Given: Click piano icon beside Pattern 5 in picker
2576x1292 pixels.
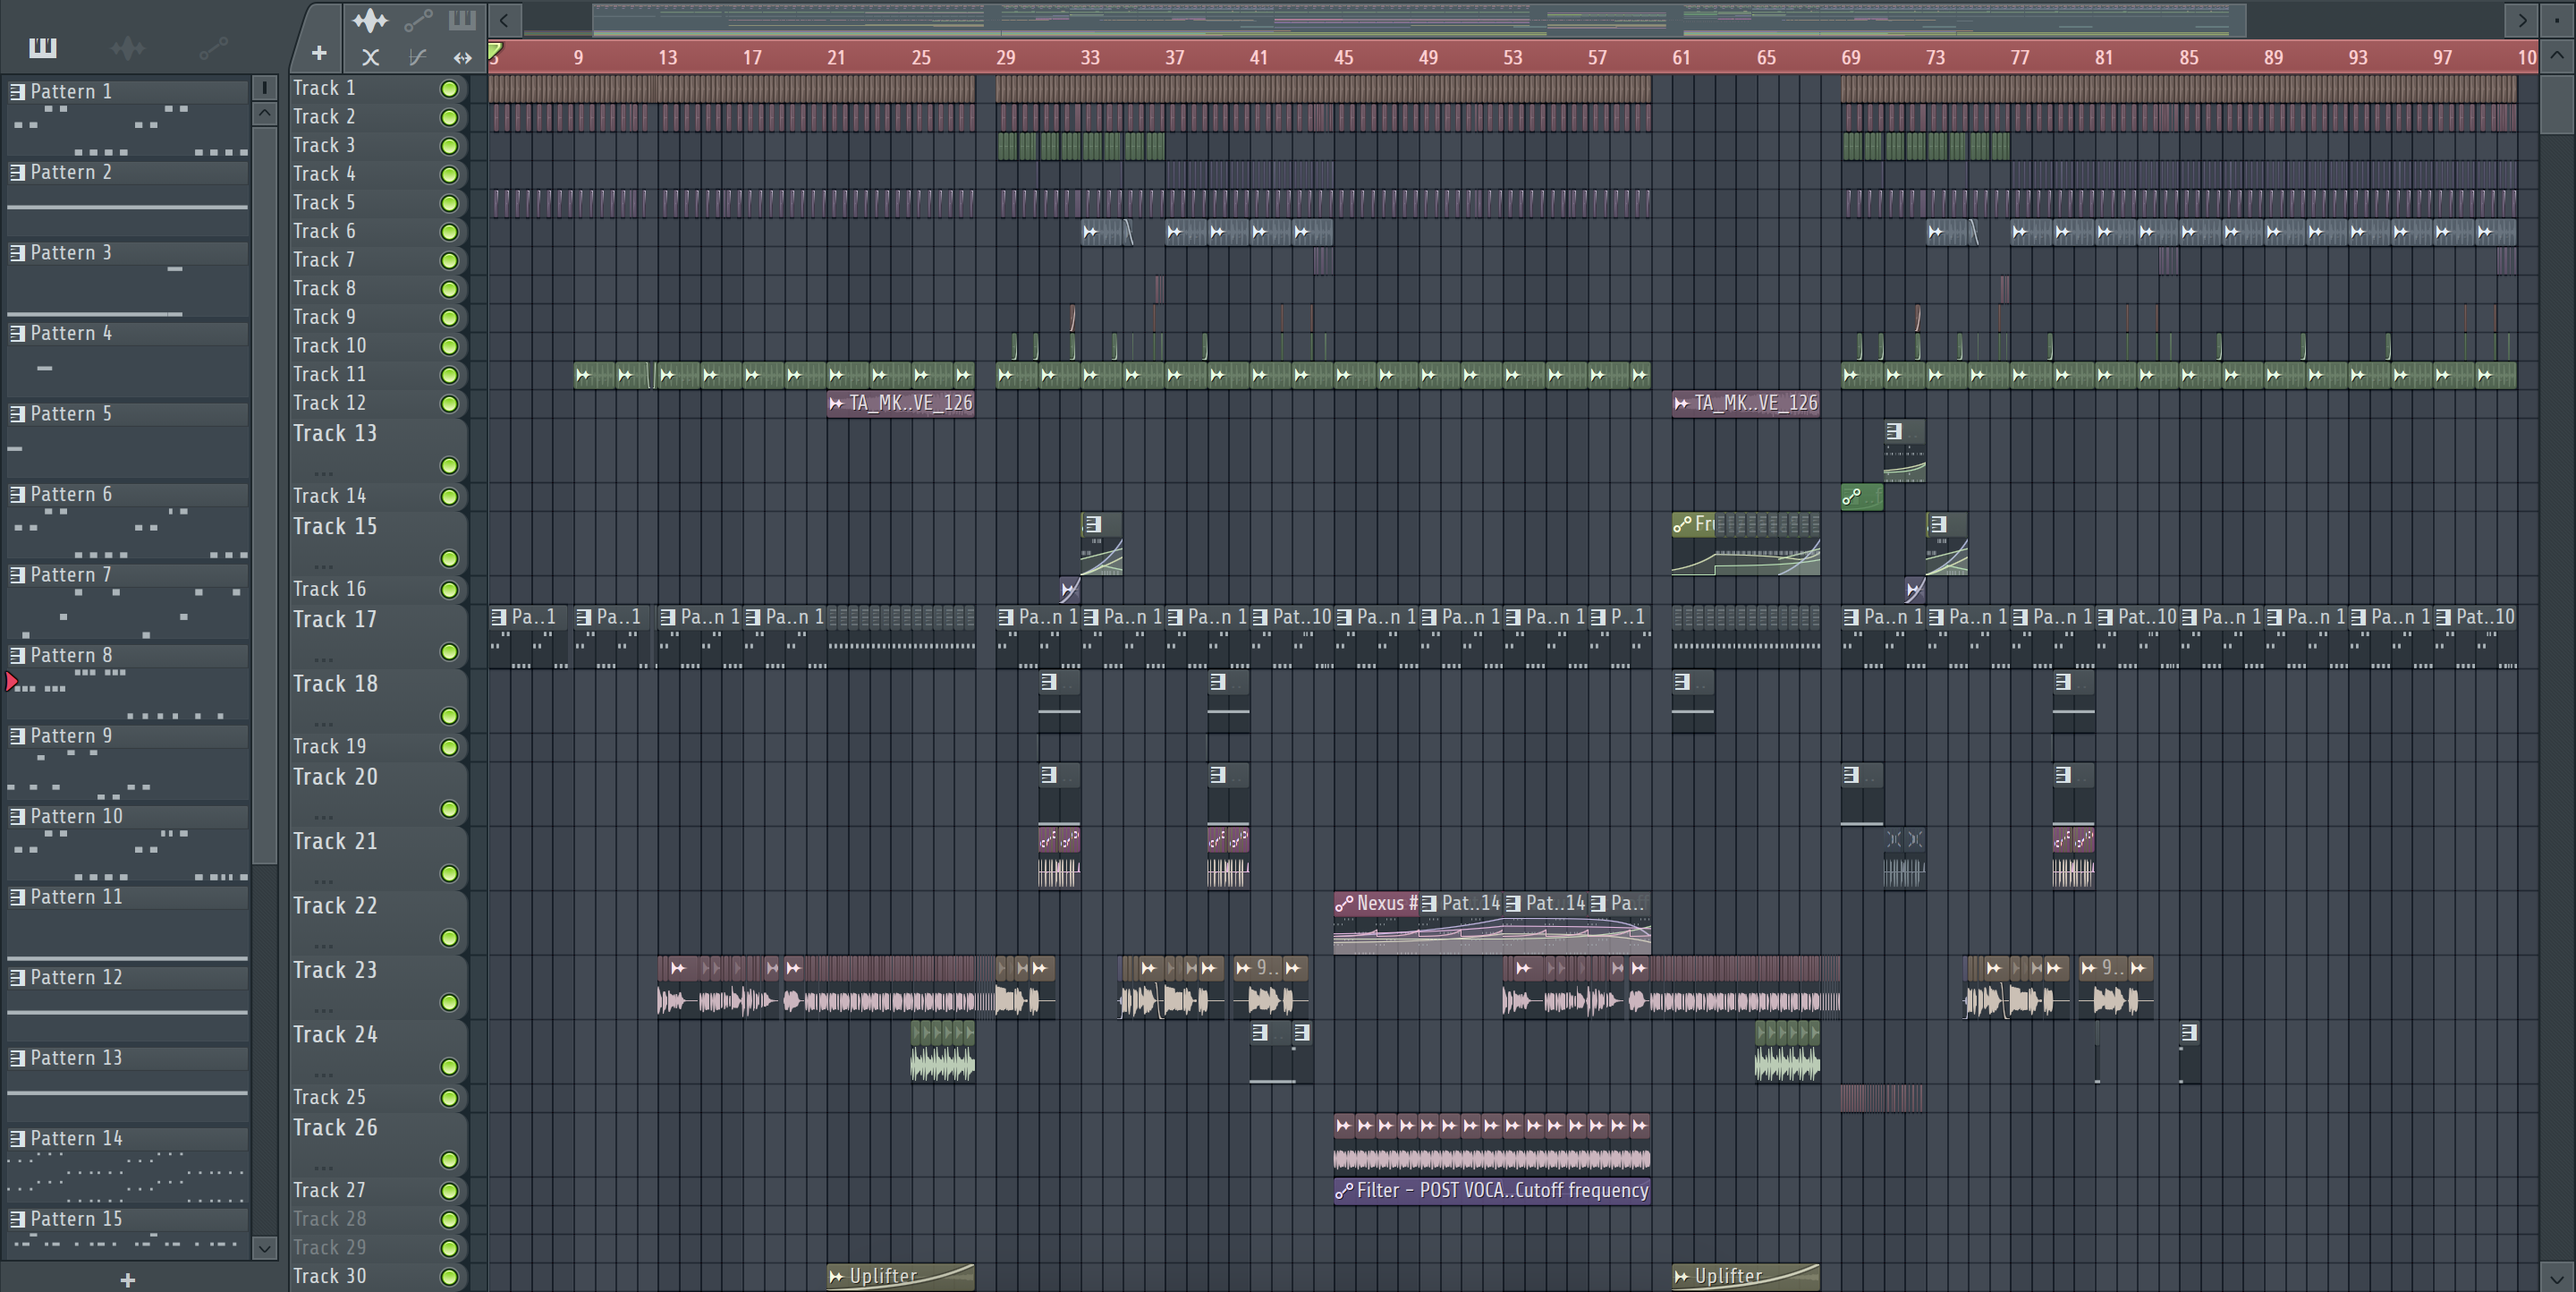Looking at the screenshot, I should coord(17,413).
